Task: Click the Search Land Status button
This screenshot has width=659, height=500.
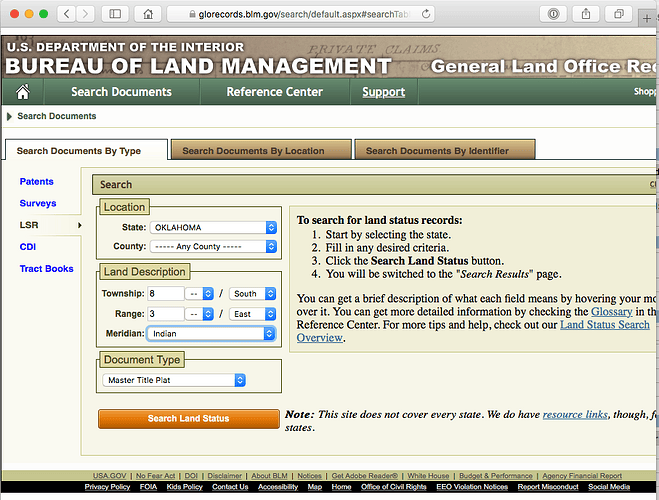Action: (189, 418)
